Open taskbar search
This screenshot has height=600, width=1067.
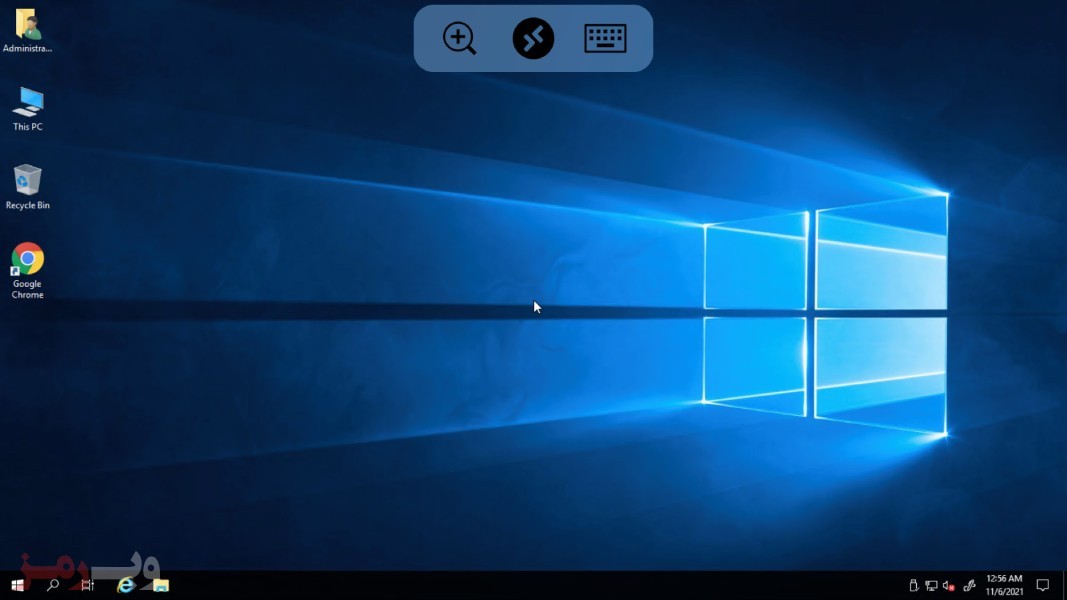click(x=52, y=585)
